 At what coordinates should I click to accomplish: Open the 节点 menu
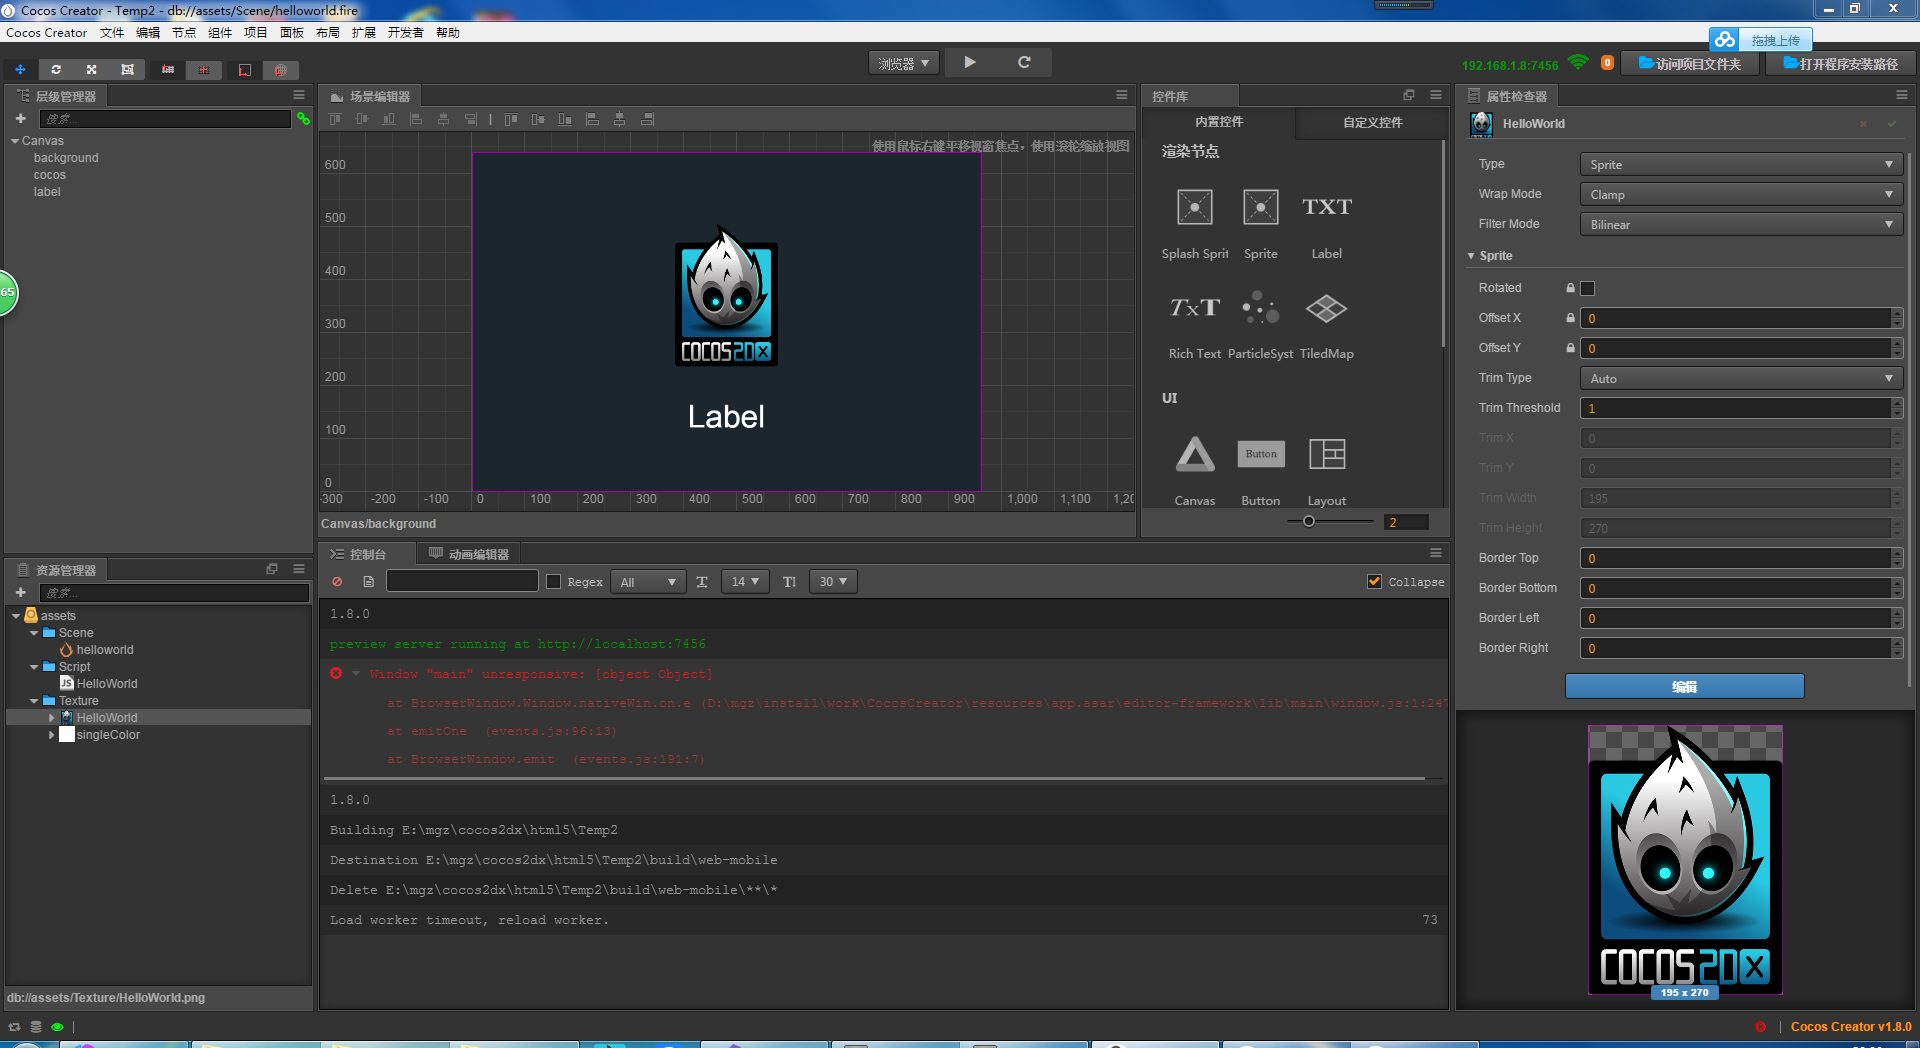click(x=184, y=33)
